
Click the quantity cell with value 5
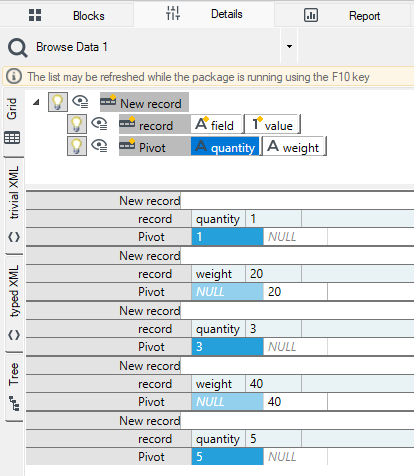coord(273,439)
